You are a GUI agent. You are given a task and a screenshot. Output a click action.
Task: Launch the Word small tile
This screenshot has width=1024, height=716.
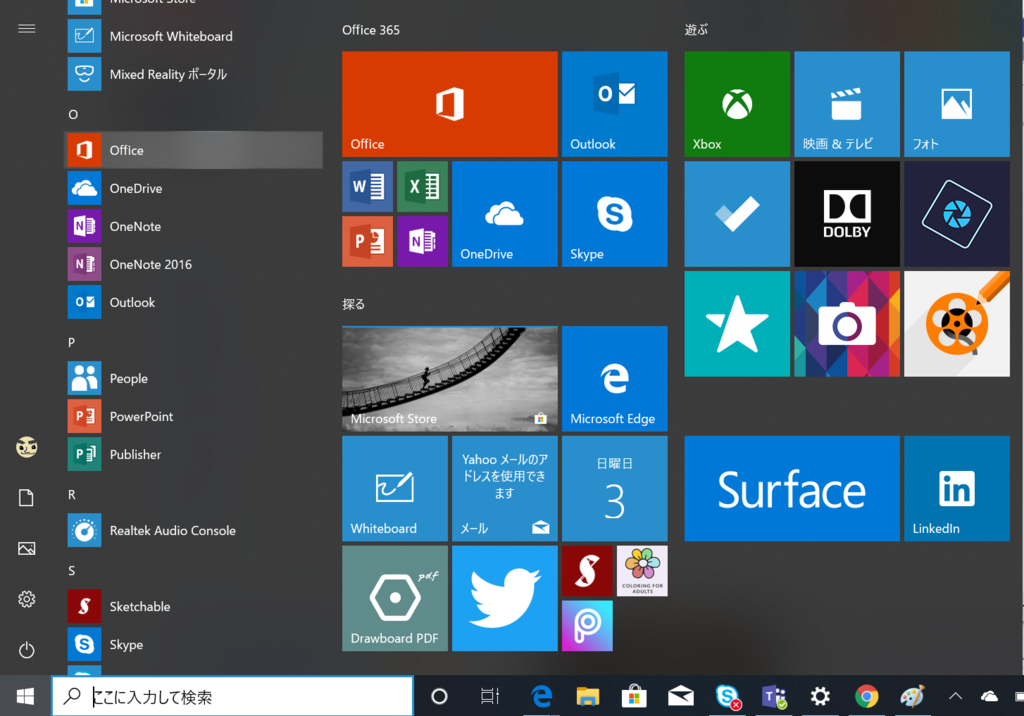click(x=368, y=187)
